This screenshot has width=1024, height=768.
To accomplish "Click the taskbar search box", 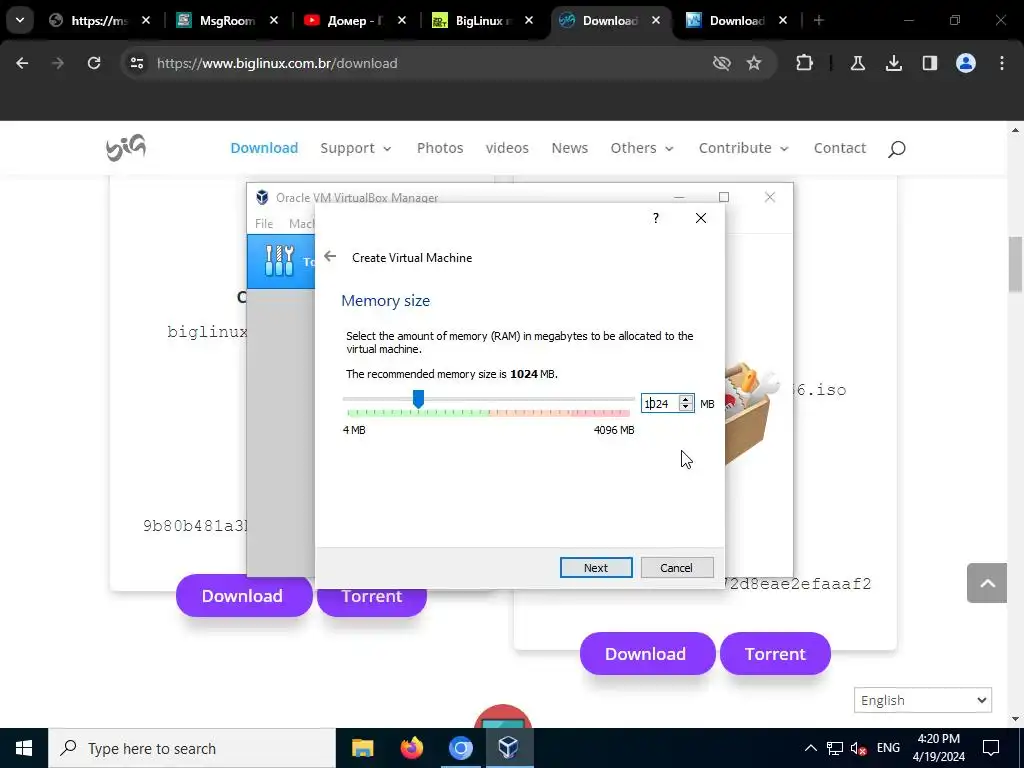I will coord(192,748).
